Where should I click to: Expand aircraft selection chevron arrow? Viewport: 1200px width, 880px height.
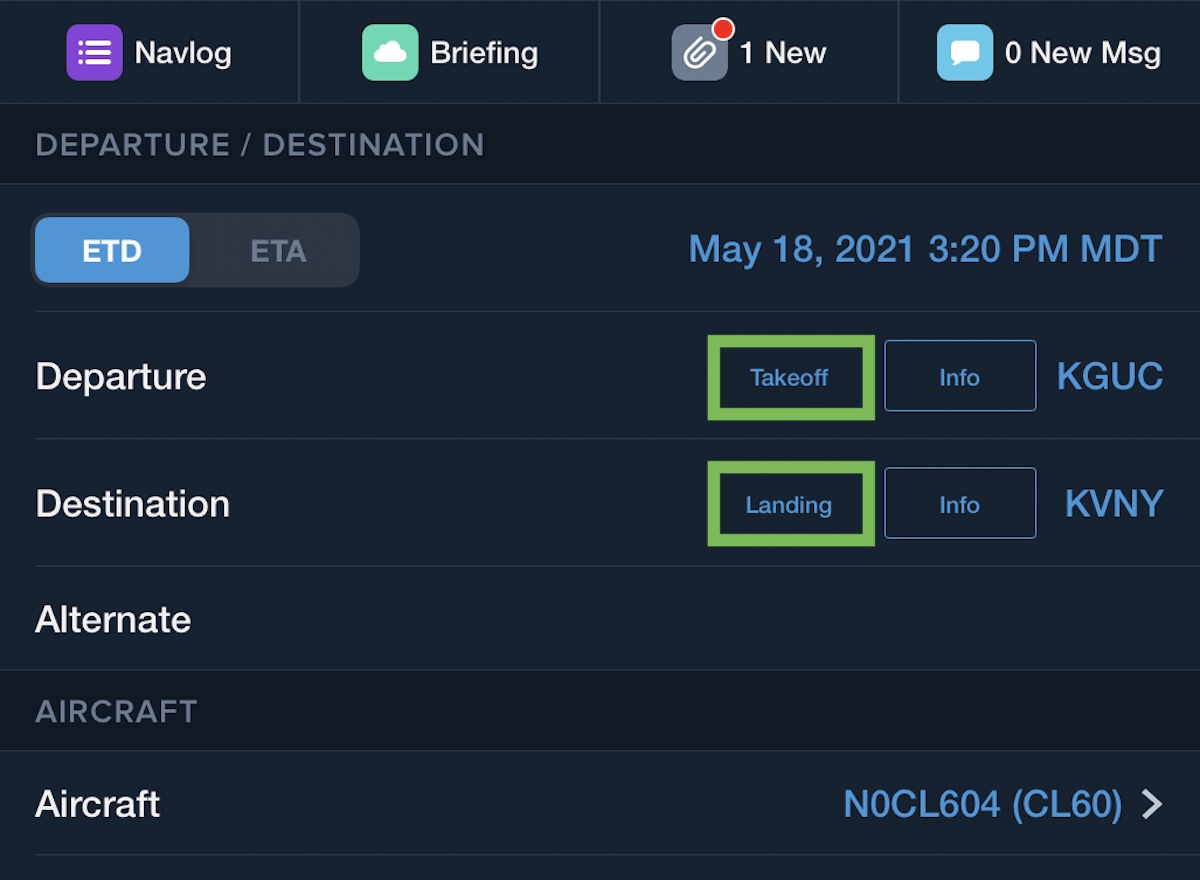tap(1153, 804)
